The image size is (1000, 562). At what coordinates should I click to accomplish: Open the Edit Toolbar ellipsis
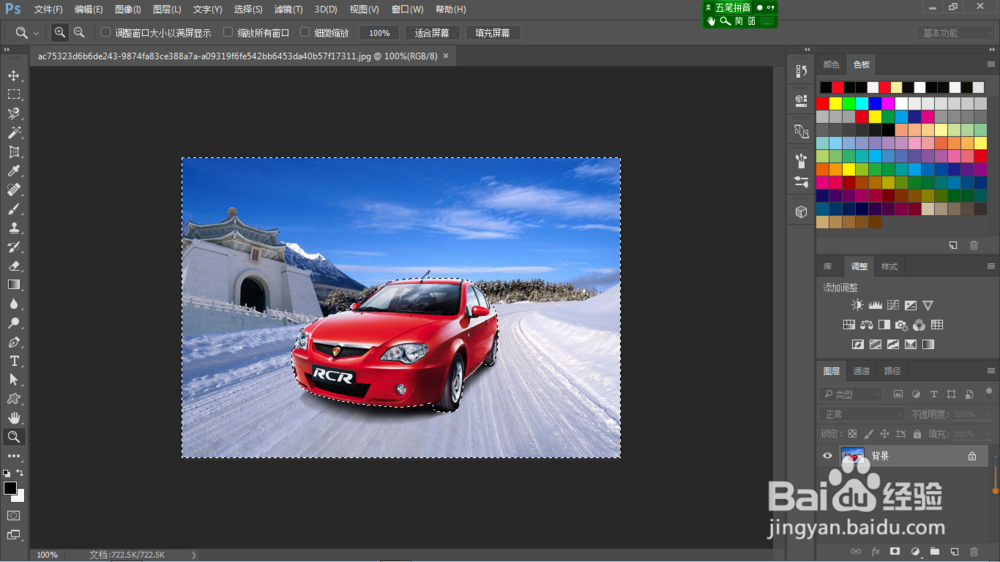pyautogui.click(x=13, y=456)
